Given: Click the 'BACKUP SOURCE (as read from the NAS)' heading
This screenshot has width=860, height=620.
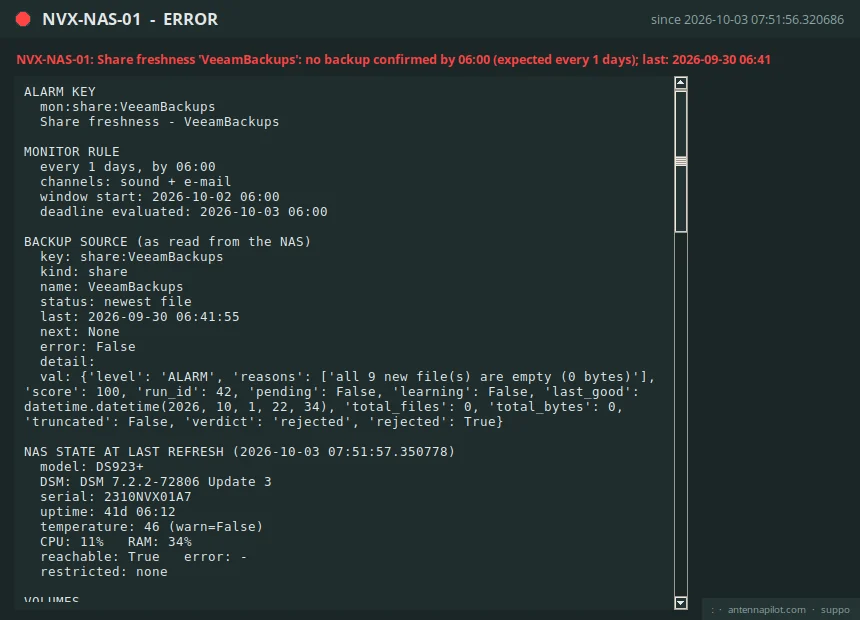Looking at the screenshot, I should click(x=167, y=241).
